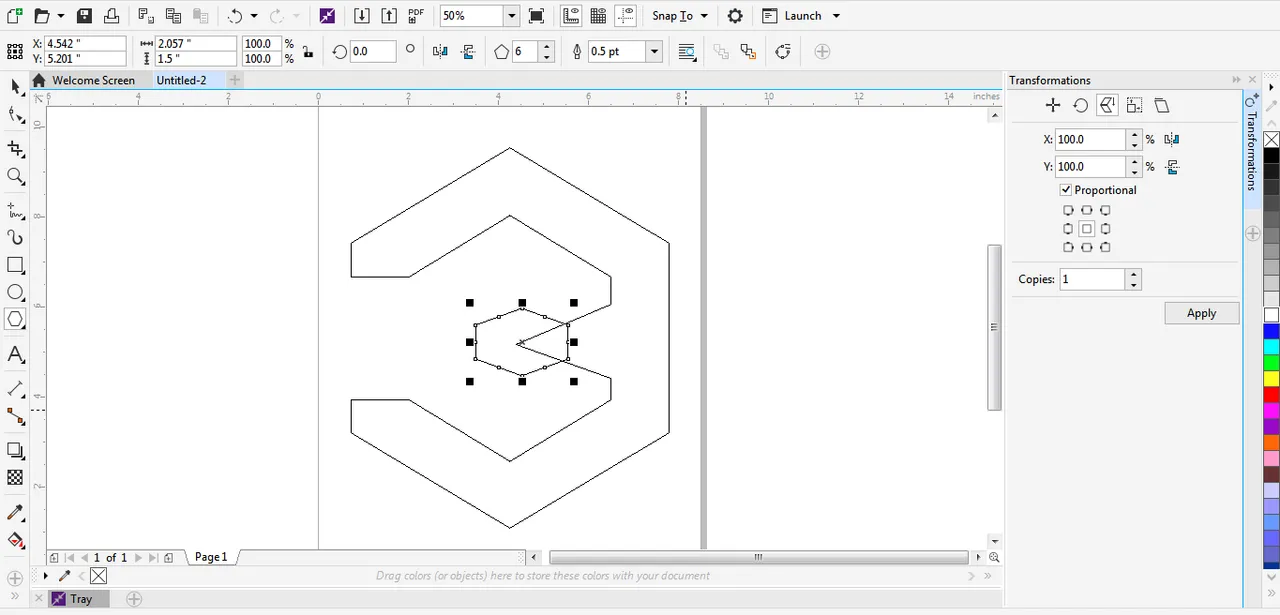This screenshot has height=615, width=1280.
Task: Select the Color Eyedropper tool
Action: (16, 512)
